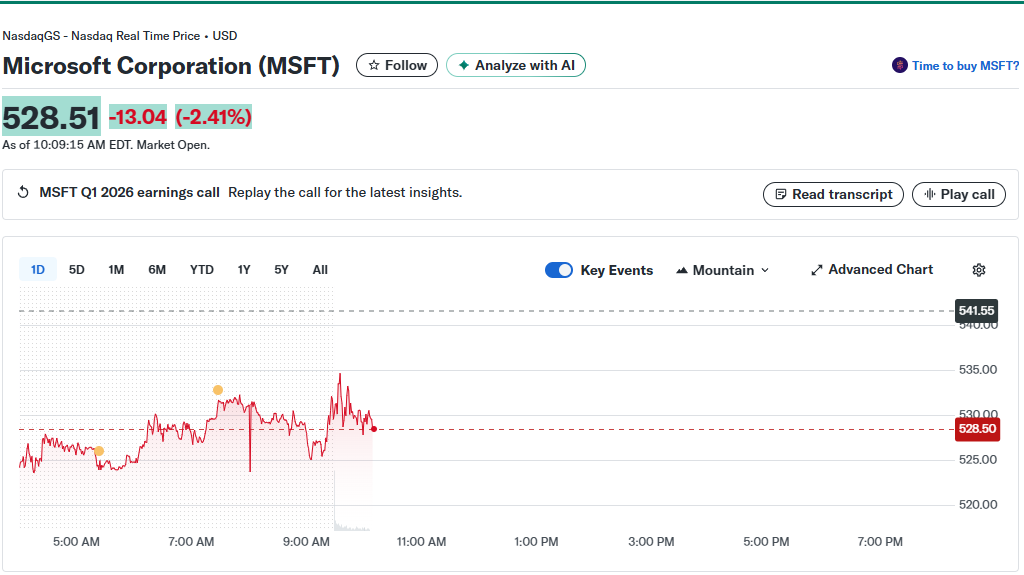1024x575 pixels.
Task: Click the red 528.50 current price label
Action: (977, 429)
